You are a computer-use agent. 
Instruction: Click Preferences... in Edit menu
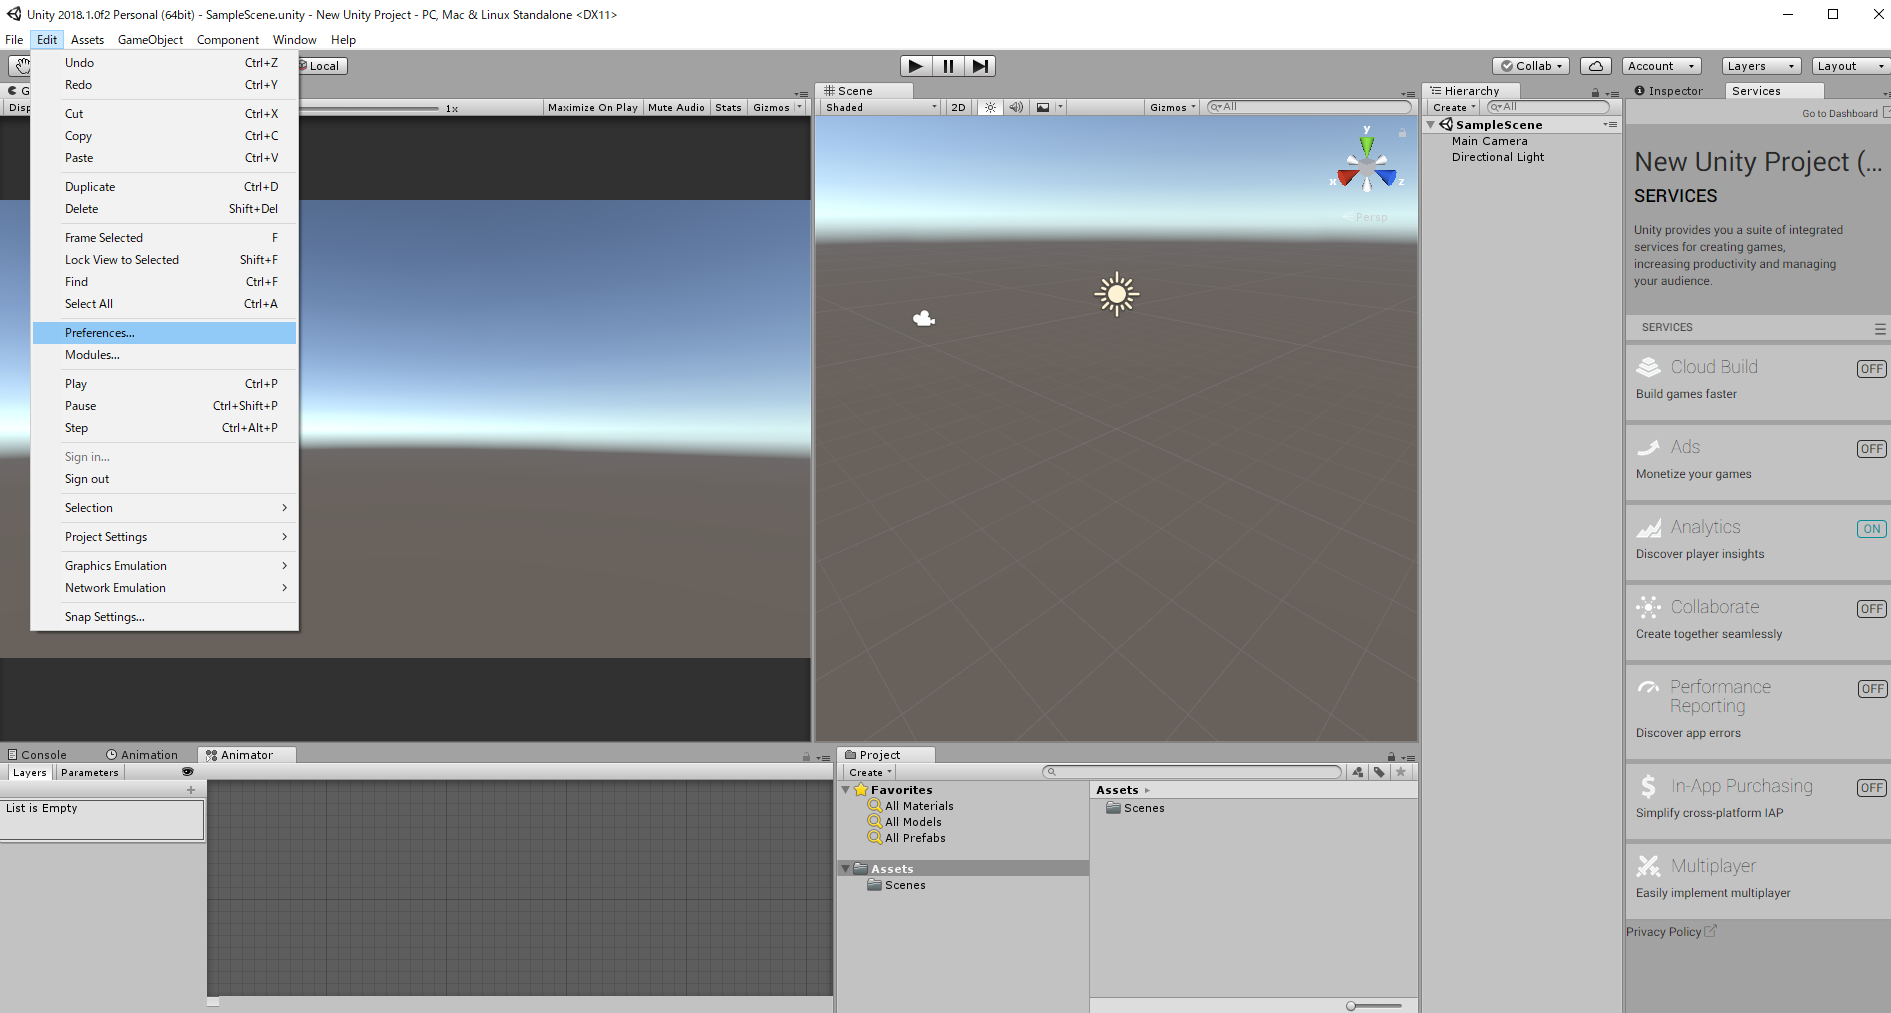[165, 333]
